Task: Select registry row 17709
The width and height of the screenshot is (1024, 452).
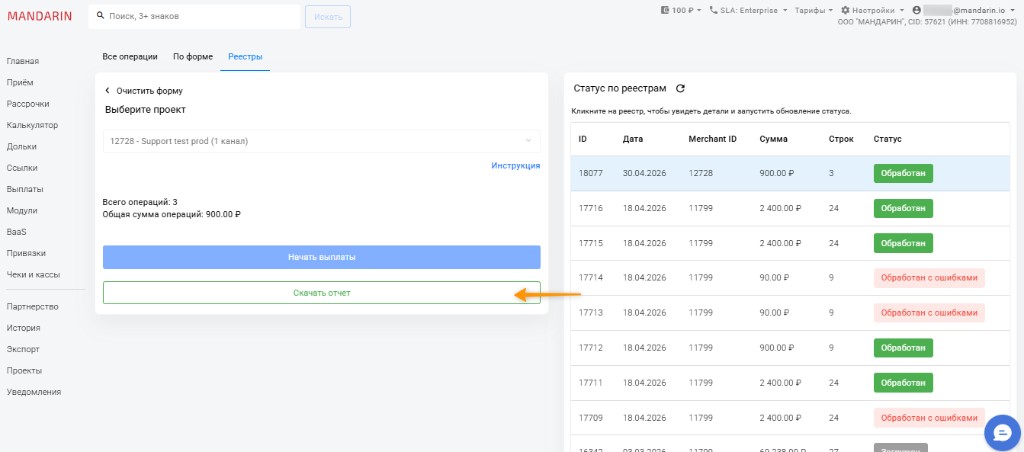Action: (790, 417)
